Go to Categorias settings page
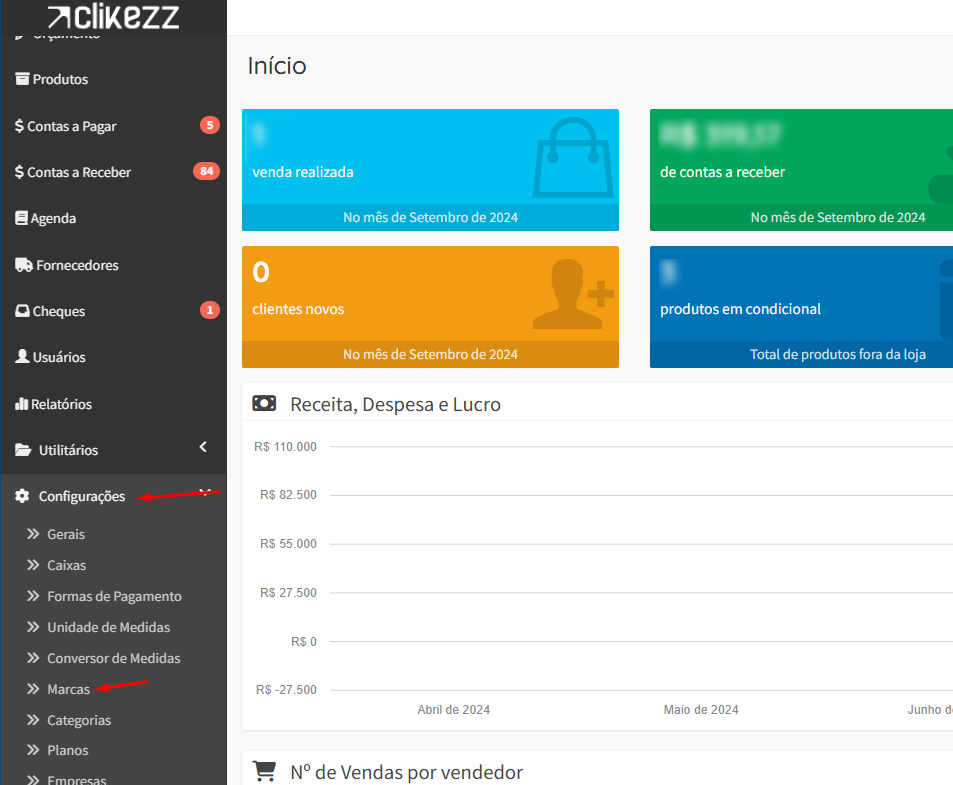 click(79, 720)
